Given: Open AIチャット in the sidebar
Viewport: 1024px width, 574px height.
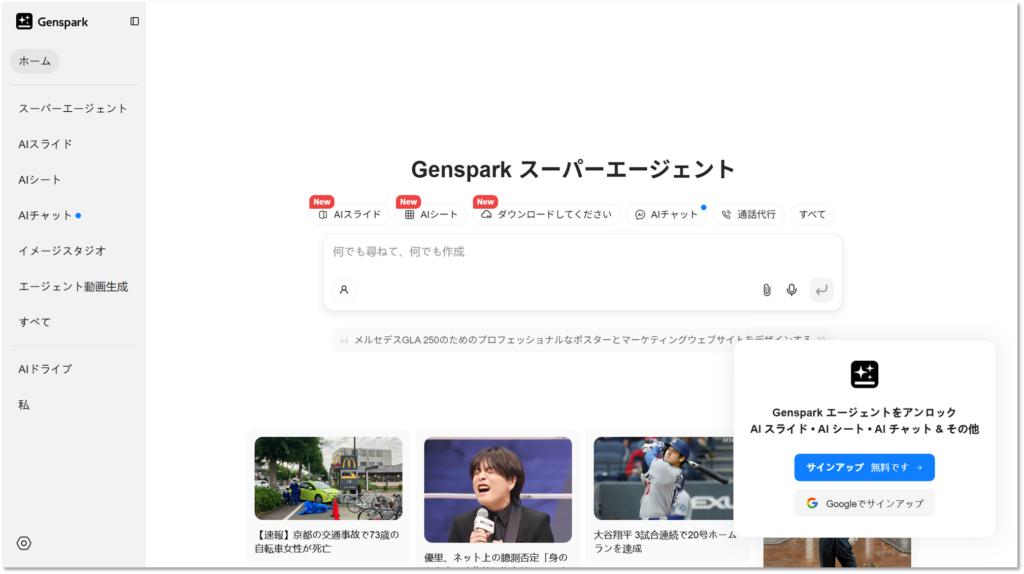Looking at the screenshot, I should pos(45,215).
